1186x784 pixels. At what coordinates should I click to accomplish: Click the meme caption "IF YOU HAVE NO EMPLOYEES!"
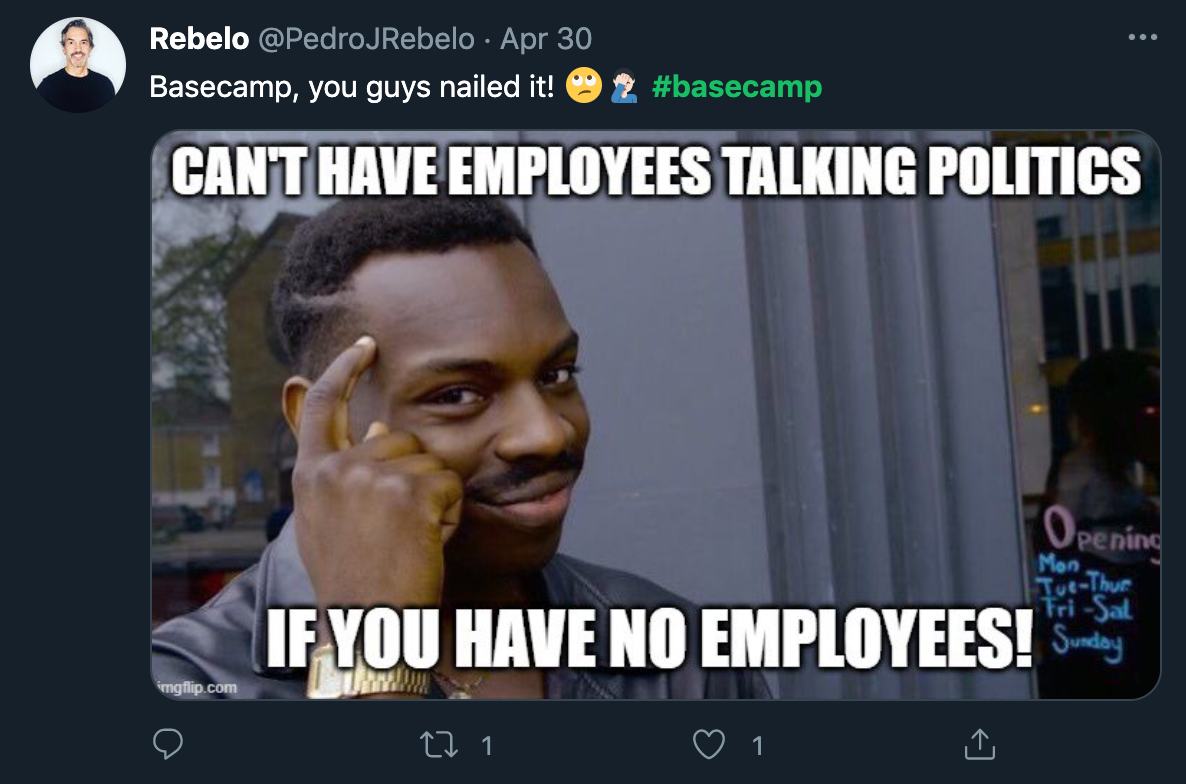click(649, 638)
